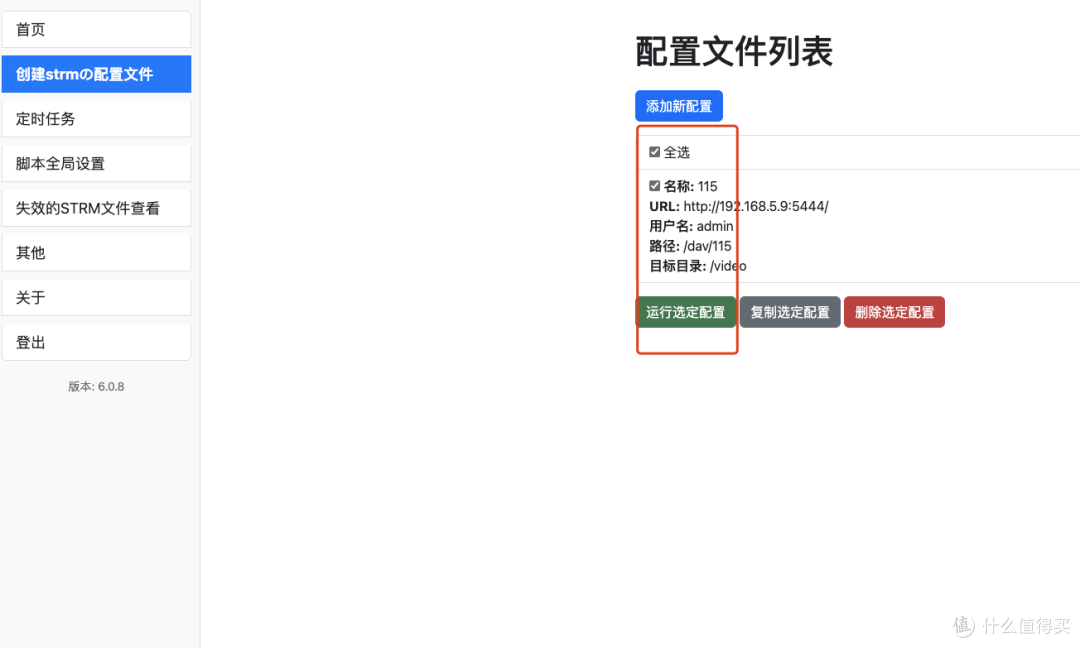Open the 其他 sidebar item
1080x648 pixels.
pyautogui.click(x=96, y=253)
